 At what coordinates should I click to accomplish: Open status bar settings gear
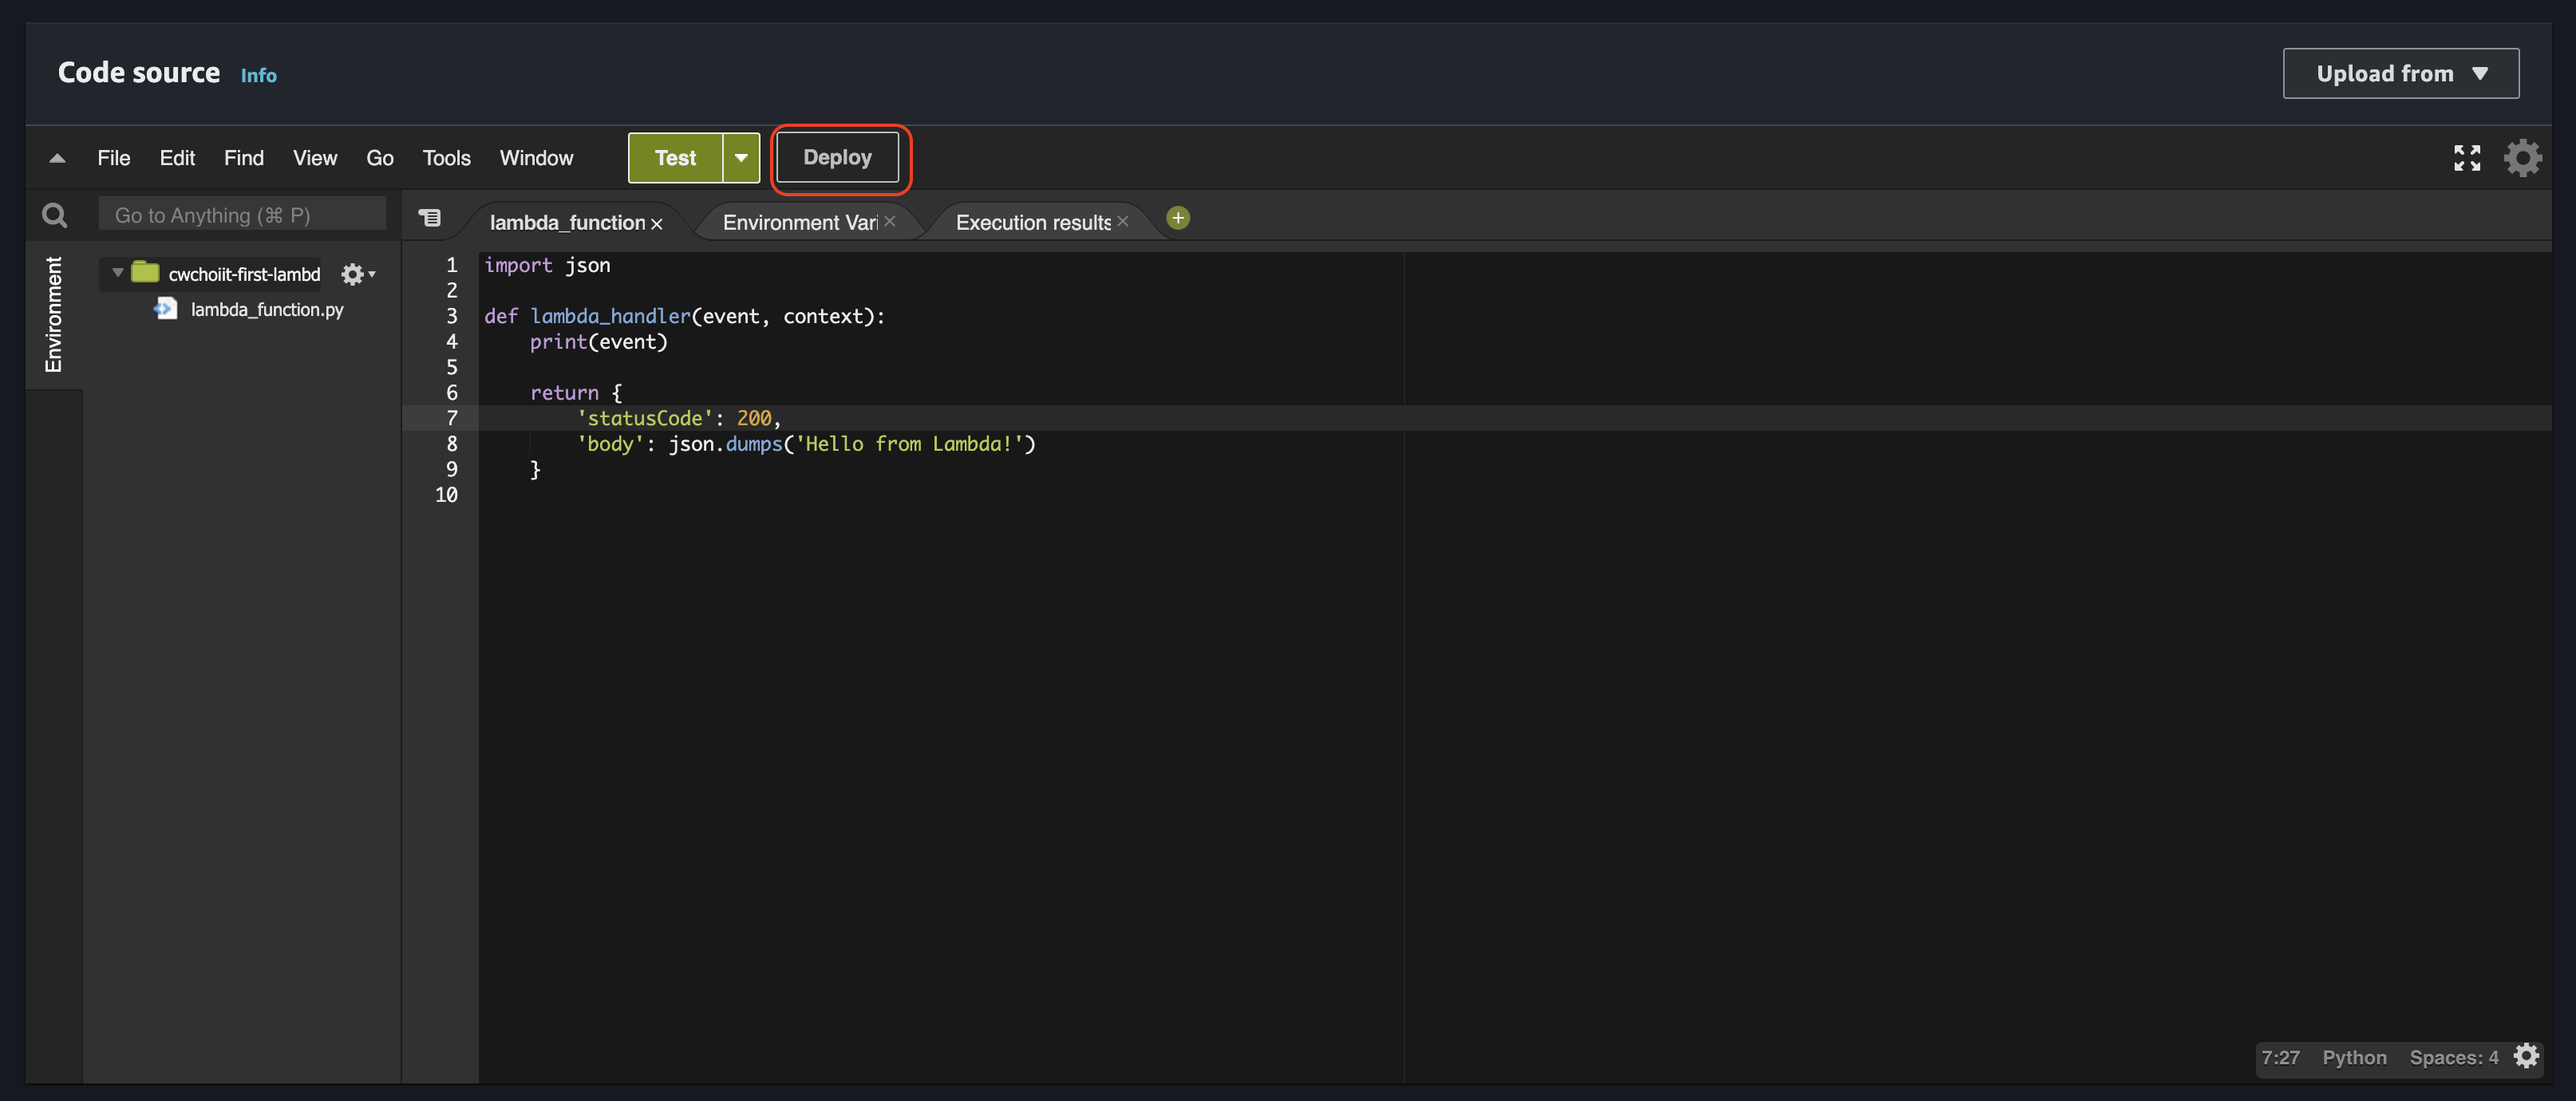pyautogui.click(x=2527, y=1056)
